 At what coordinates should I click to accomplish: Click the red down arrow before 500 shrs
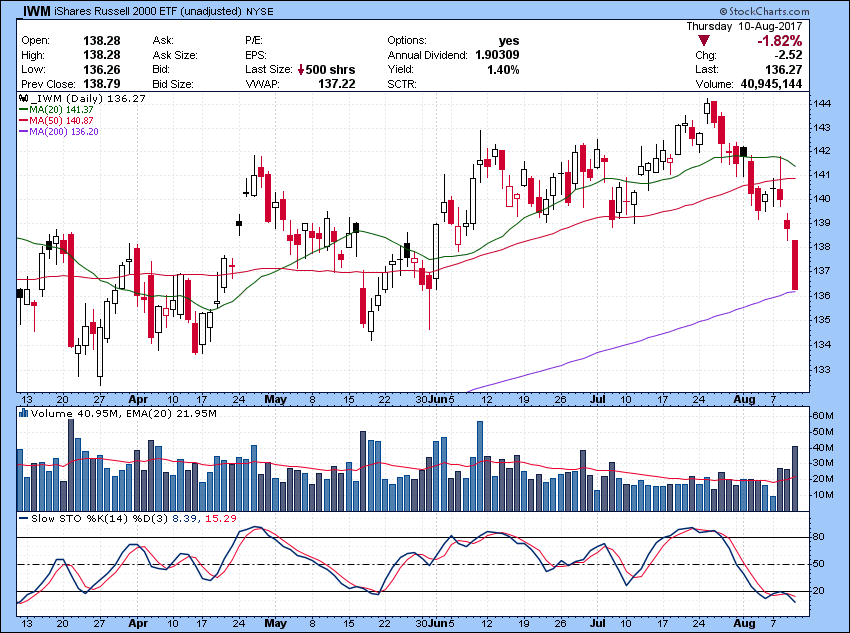(x=301, y=70)
